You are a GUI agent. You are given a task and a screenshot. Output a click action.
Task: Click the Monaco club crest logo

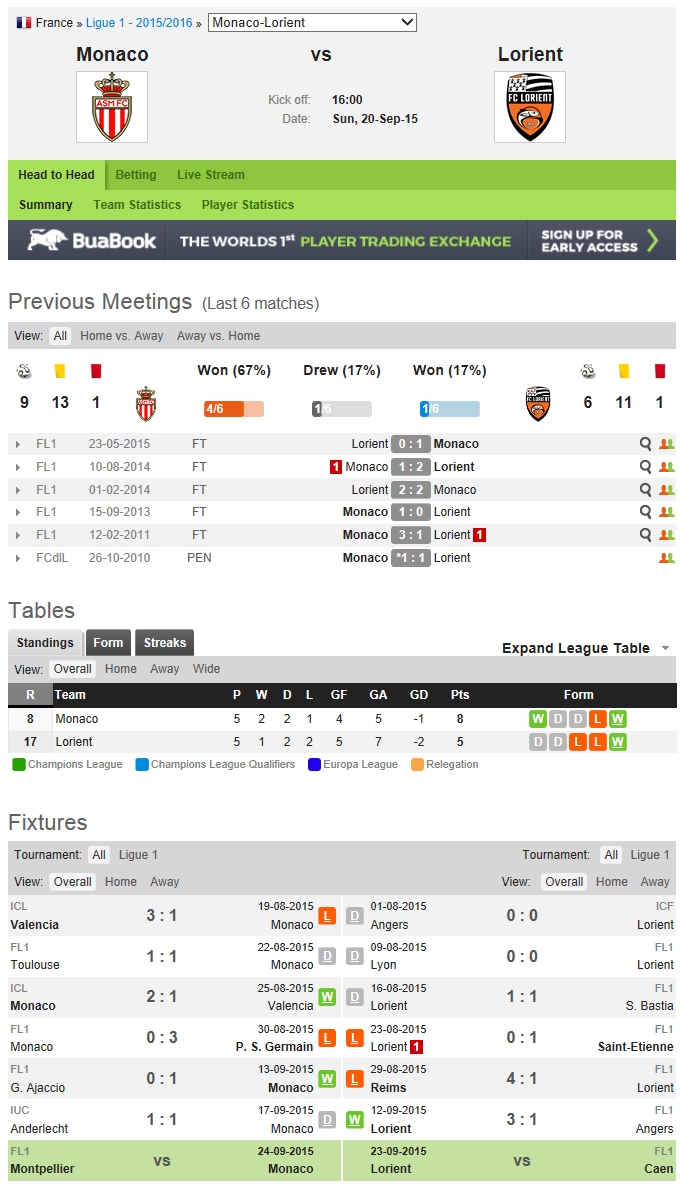112,106
